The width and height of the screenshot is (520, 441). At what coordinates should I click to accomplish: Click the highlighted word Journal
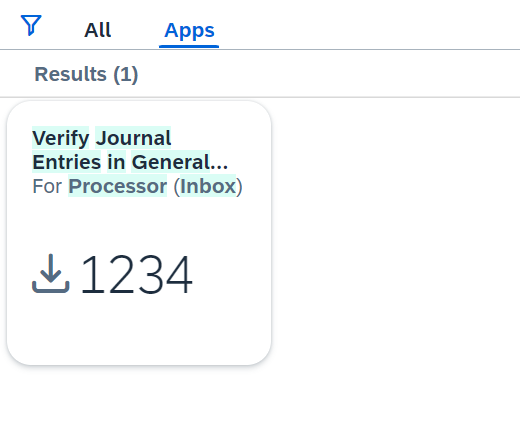(x=133, y=138)
